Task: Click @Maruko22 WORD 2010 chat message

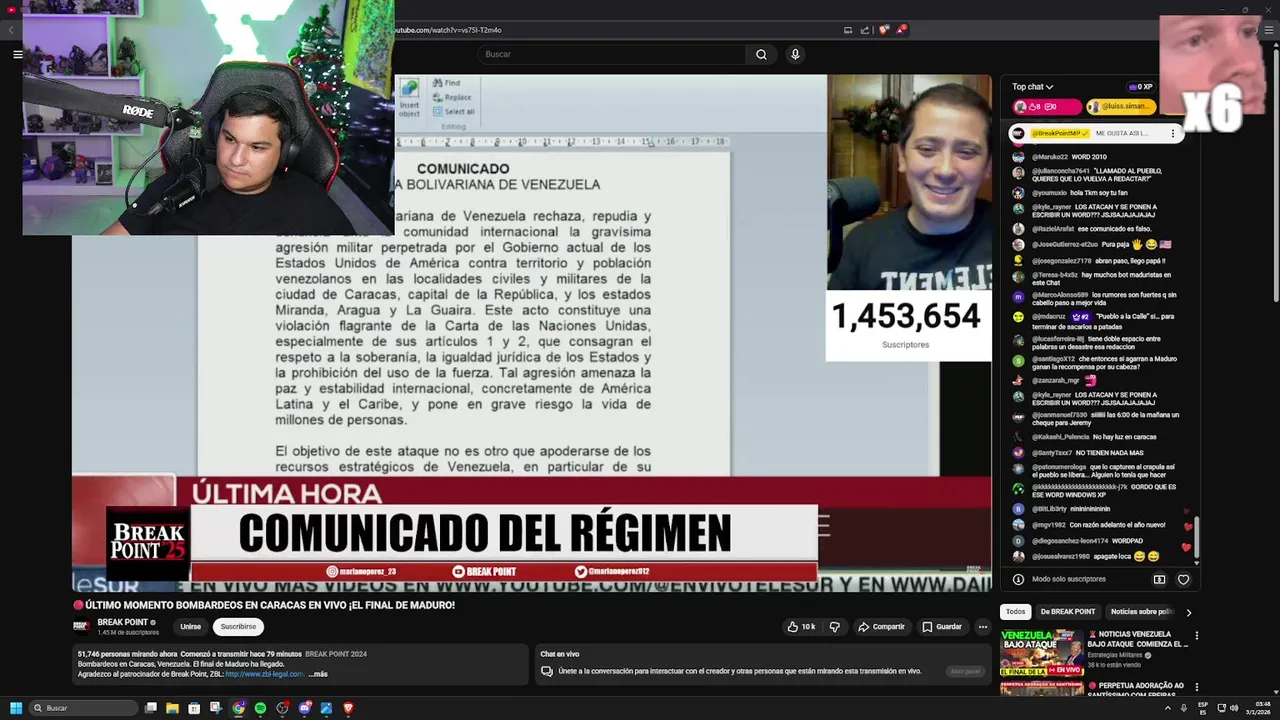Action: click(1069, 157)
